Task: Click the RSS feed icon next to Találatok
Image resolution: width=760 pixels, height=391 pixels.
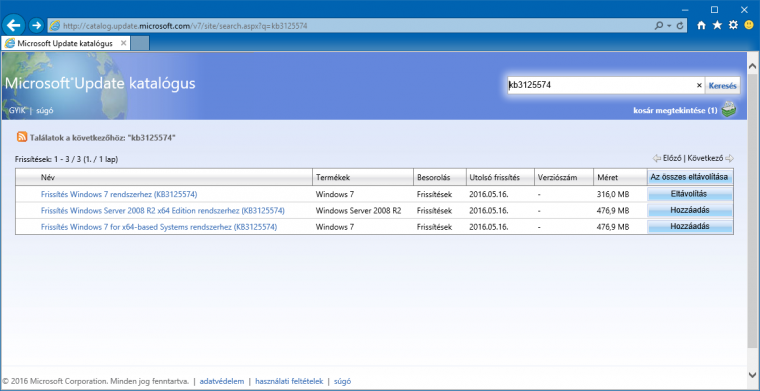Action: [22, 137]
